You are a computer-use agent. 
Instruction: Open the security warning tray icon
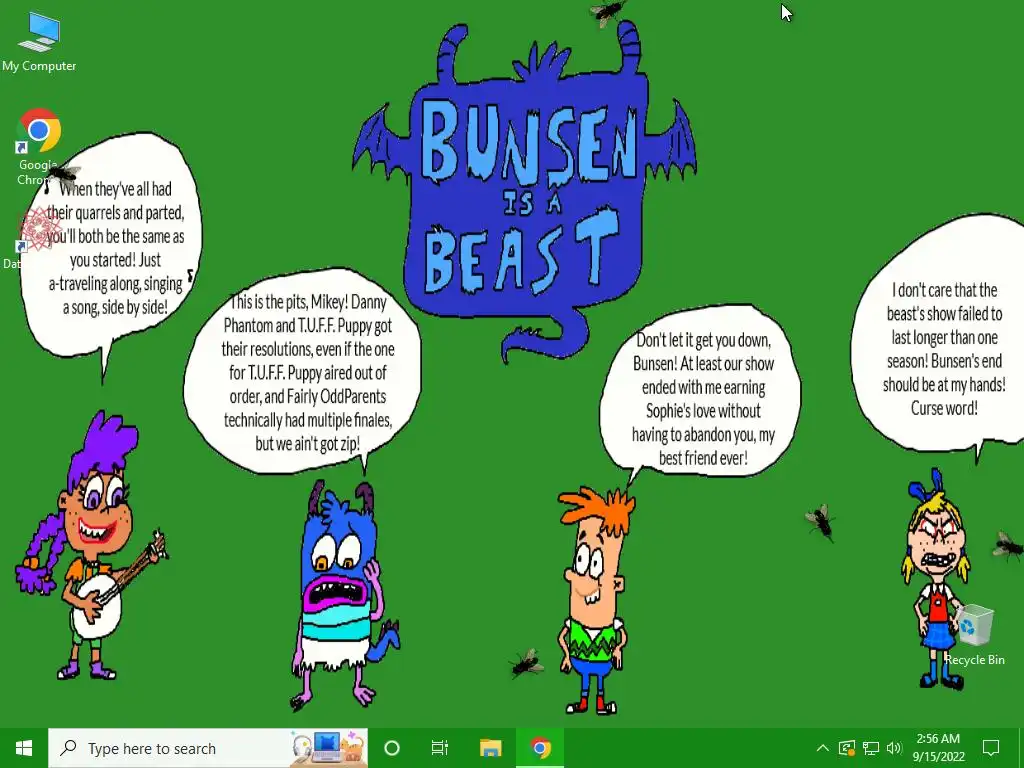(x=847, y=748)
